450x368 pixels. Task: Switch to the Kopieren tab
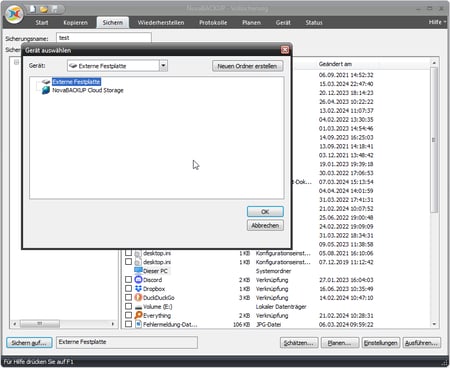coord(76,22)
